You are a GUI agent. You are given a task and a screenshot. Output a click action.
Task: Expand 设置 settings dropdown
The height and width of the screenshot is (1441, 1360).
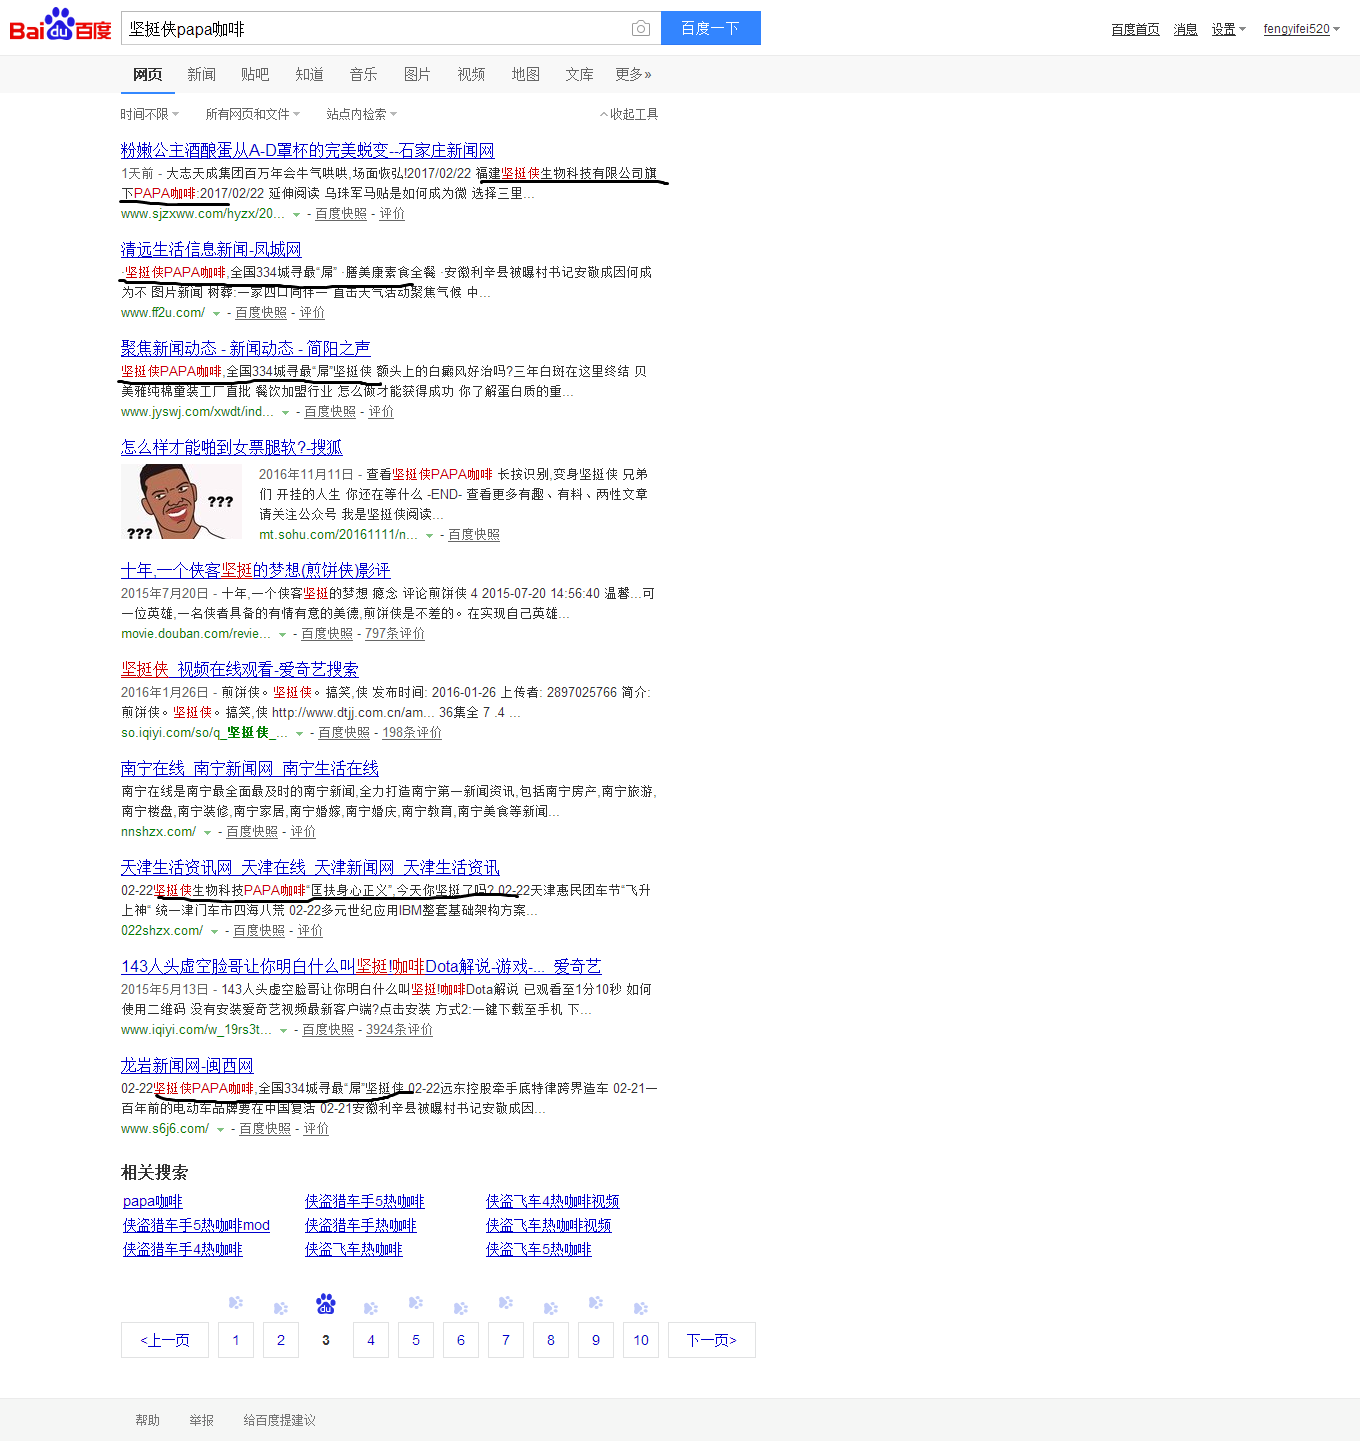1228,29
